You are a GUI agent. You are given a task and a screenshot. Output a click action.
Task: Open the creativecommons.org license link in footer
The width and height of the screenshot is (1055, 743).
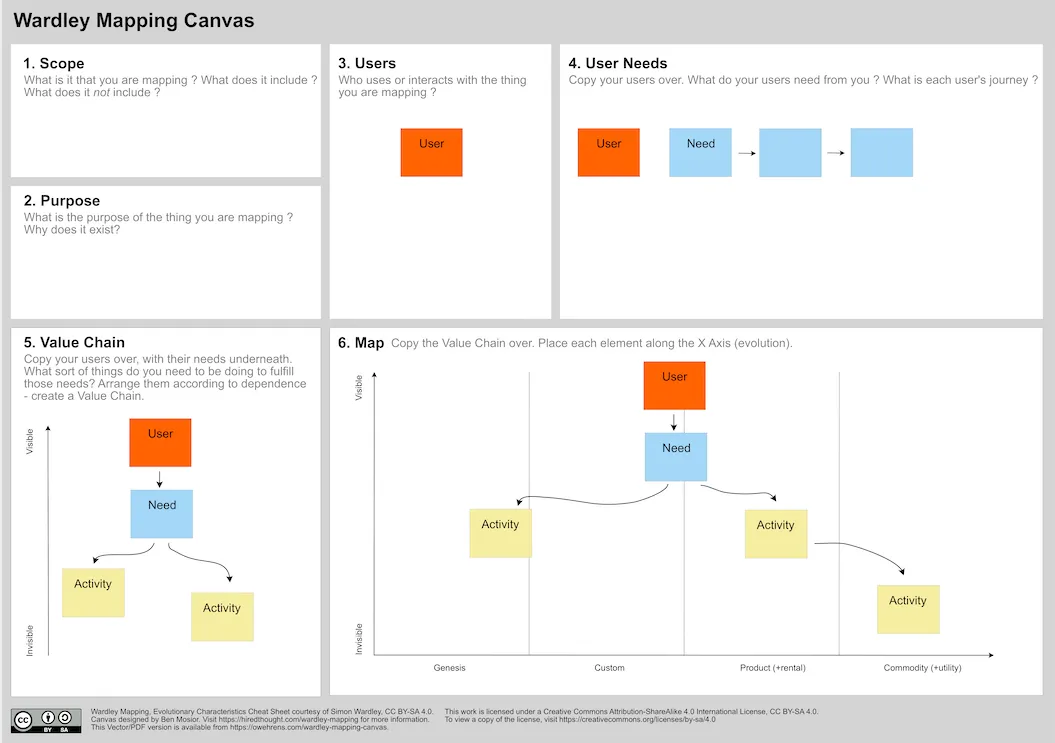tap(637, 719)
